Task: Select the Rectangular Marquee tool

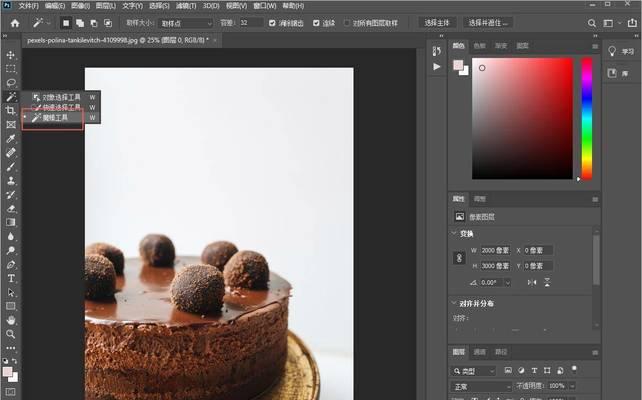Action: (x=11, y=69)
